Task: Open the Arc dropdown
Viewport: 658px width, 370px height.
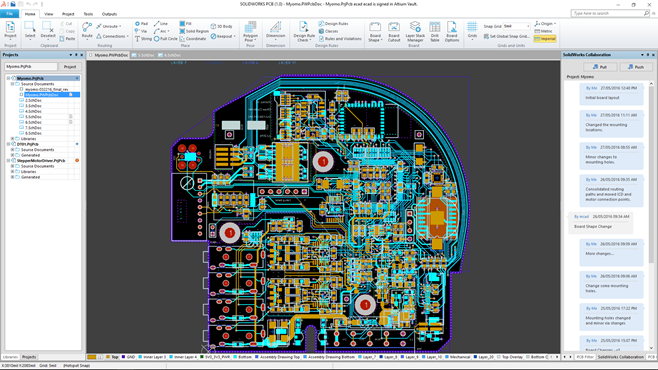Action: tap(162, 31)
